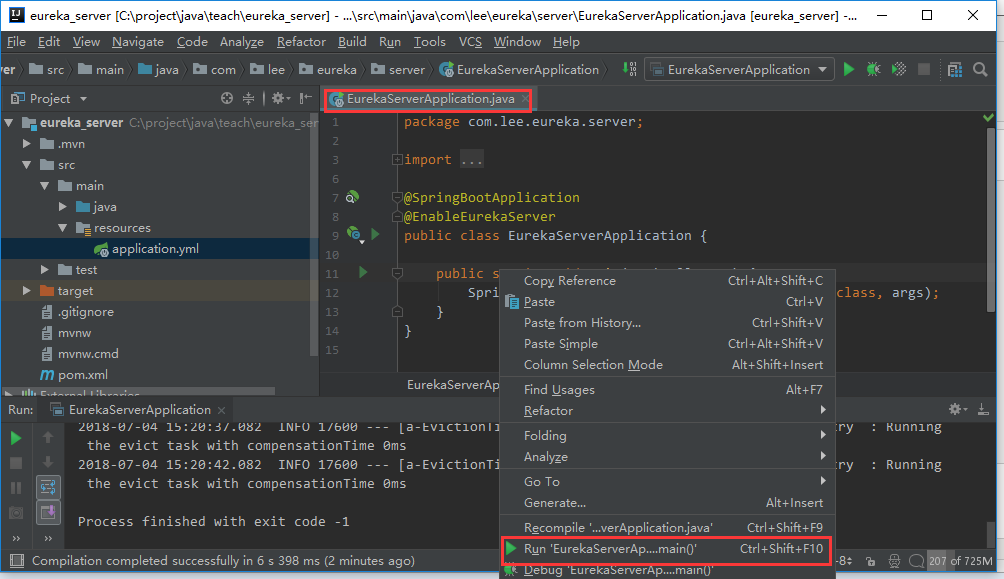
Task: Jump up the stack trace in the Run panel
Action: click(48, 437)
